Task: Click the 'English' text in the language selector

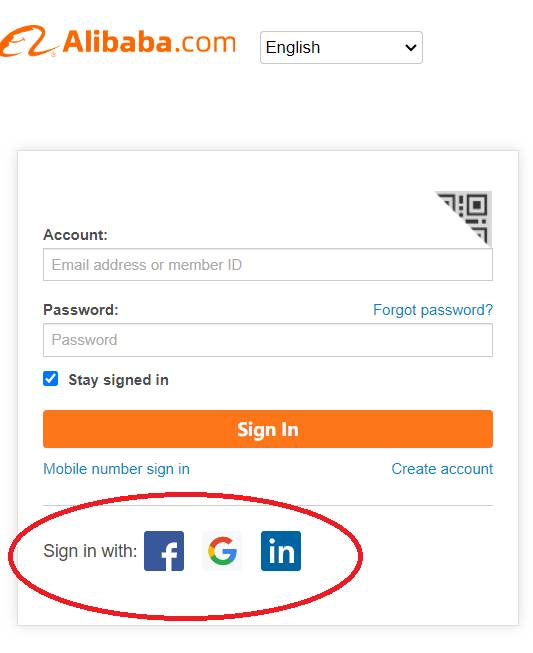Action: click(x=293, y=47)
